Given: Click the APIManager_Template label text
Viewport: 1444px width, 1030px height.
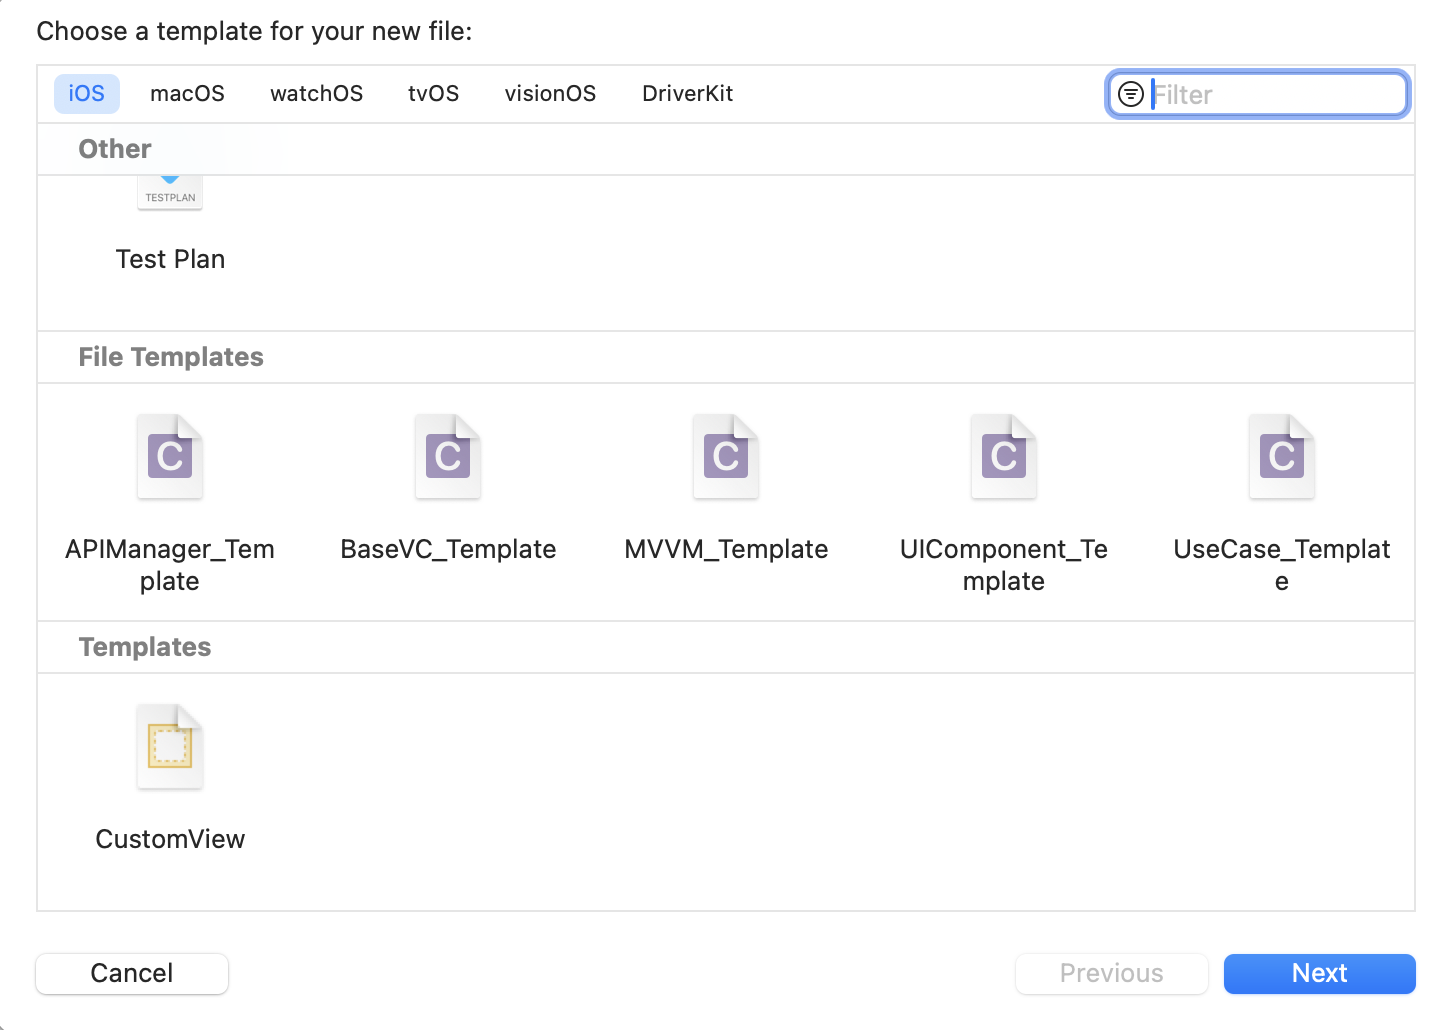Looking at the screenshot, I should [170, 565].
